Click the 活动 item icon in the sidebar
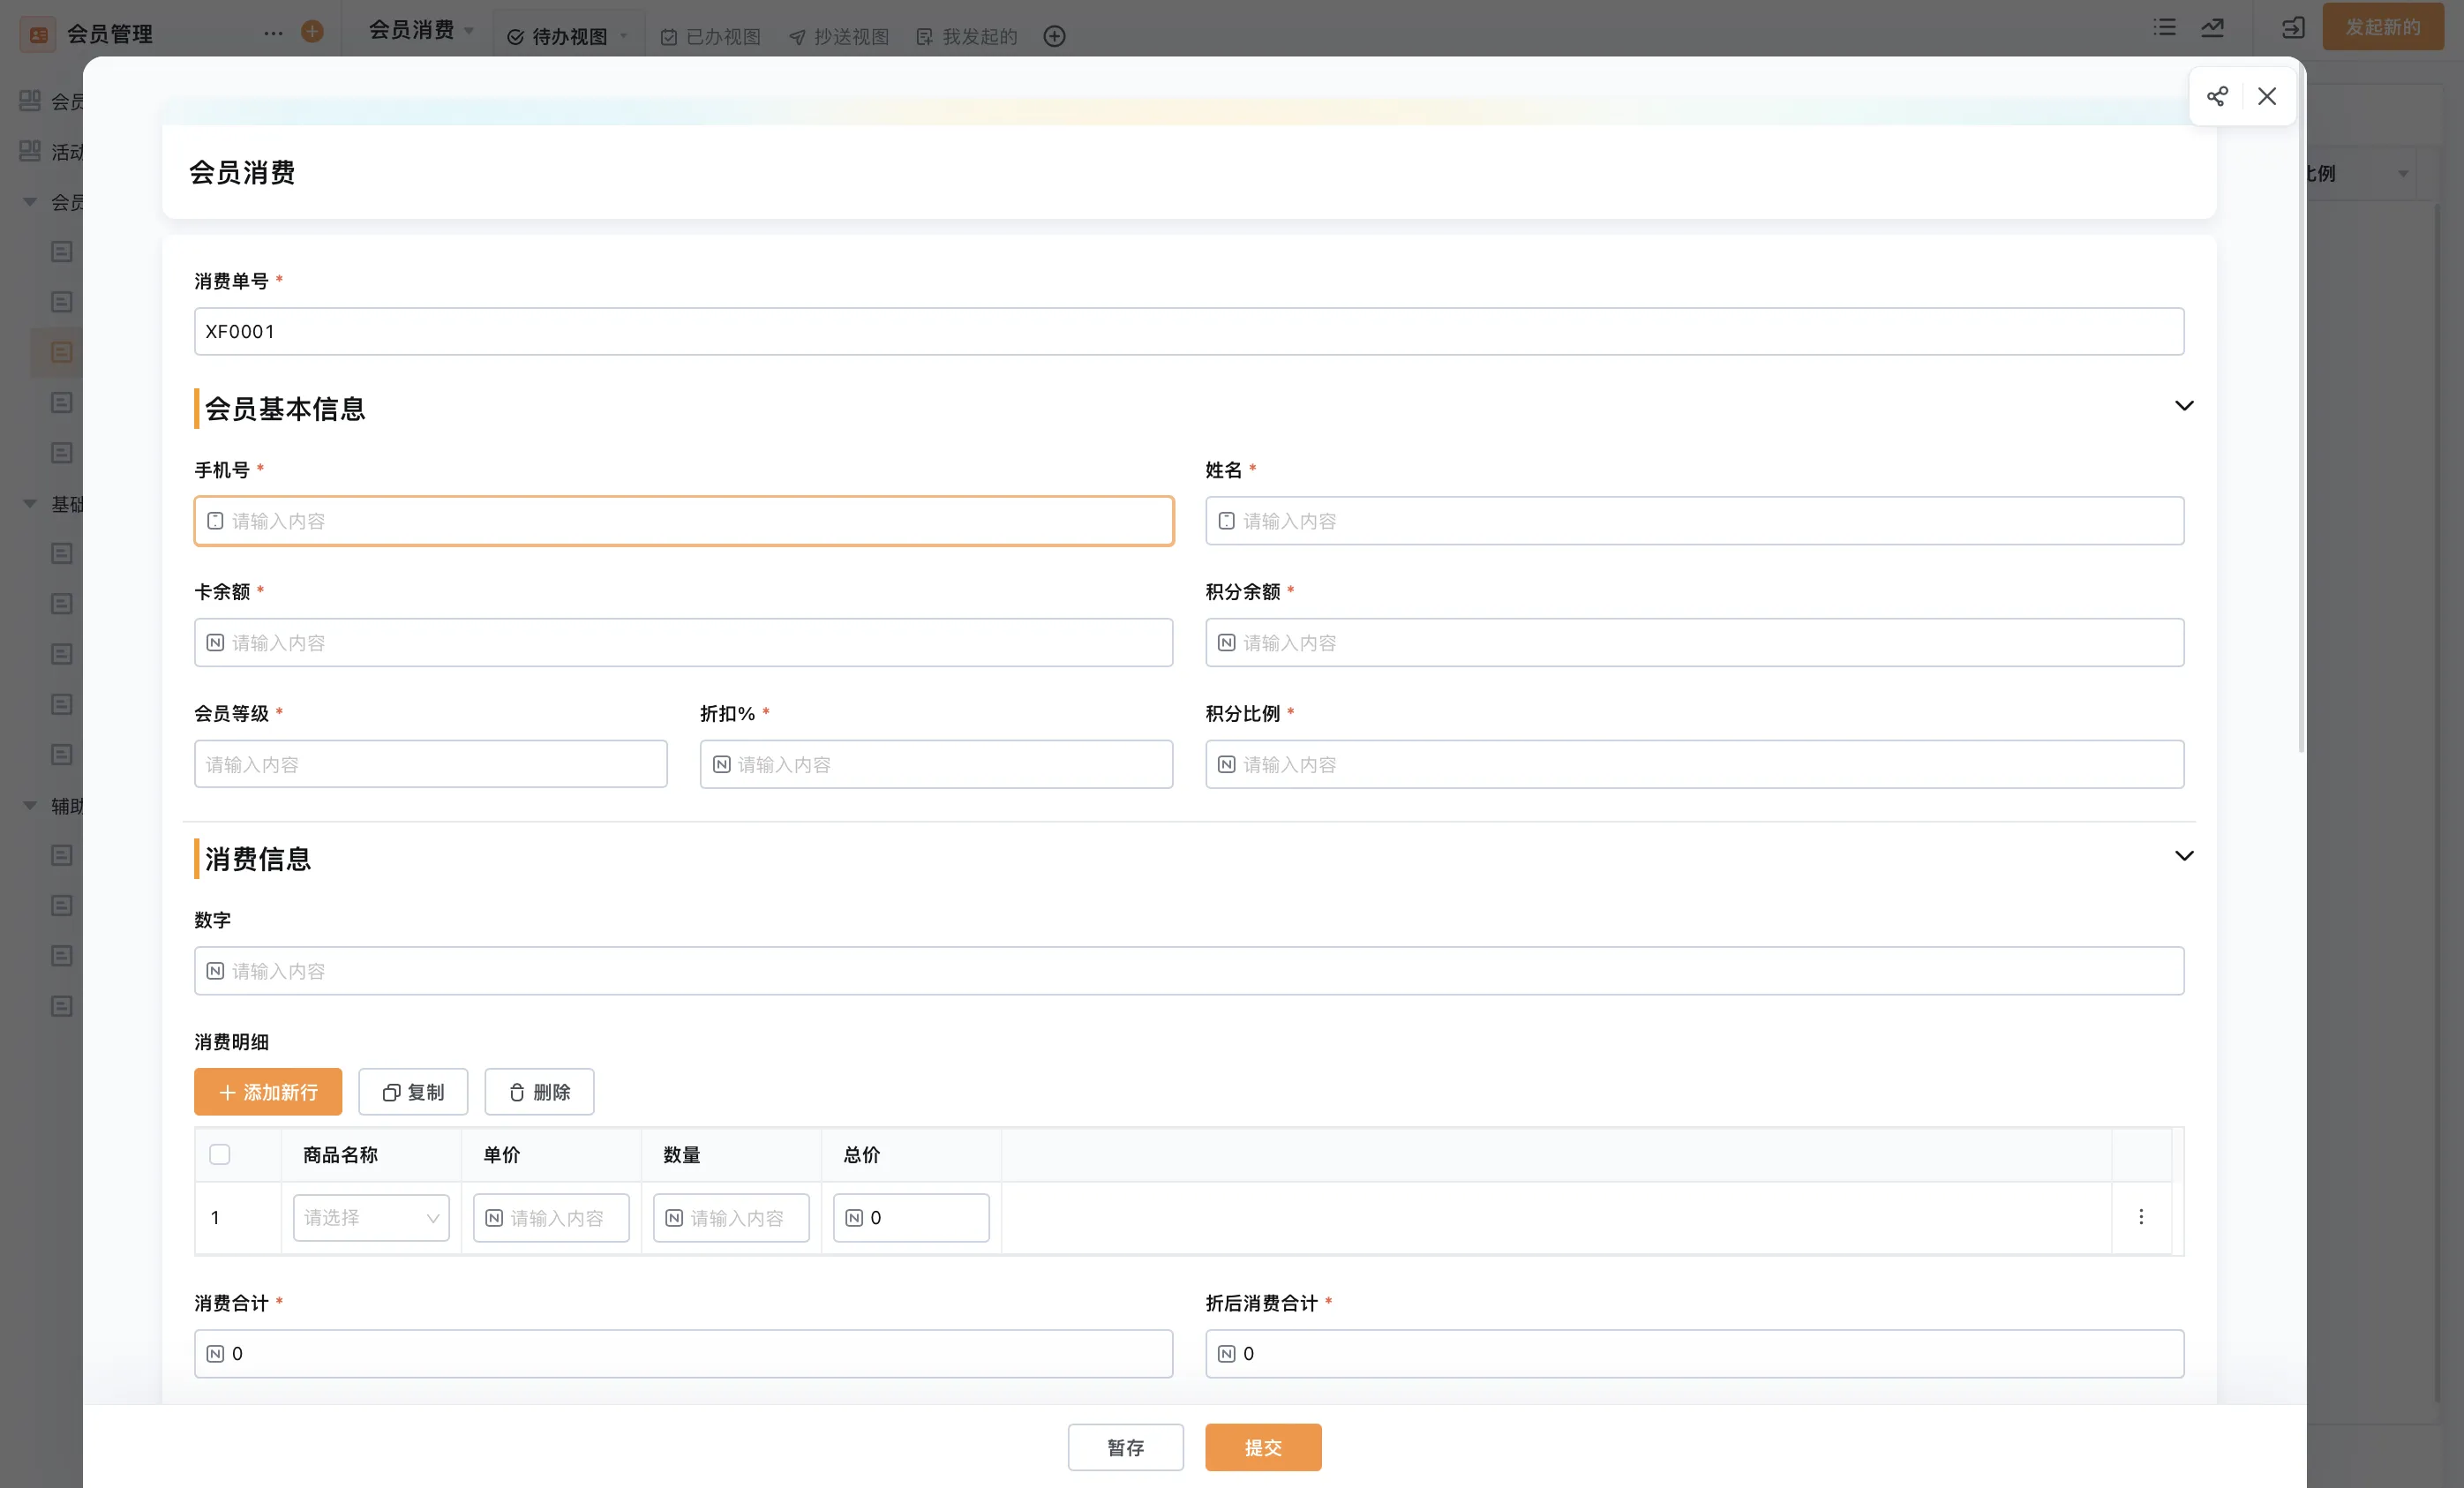 [30, 151]
